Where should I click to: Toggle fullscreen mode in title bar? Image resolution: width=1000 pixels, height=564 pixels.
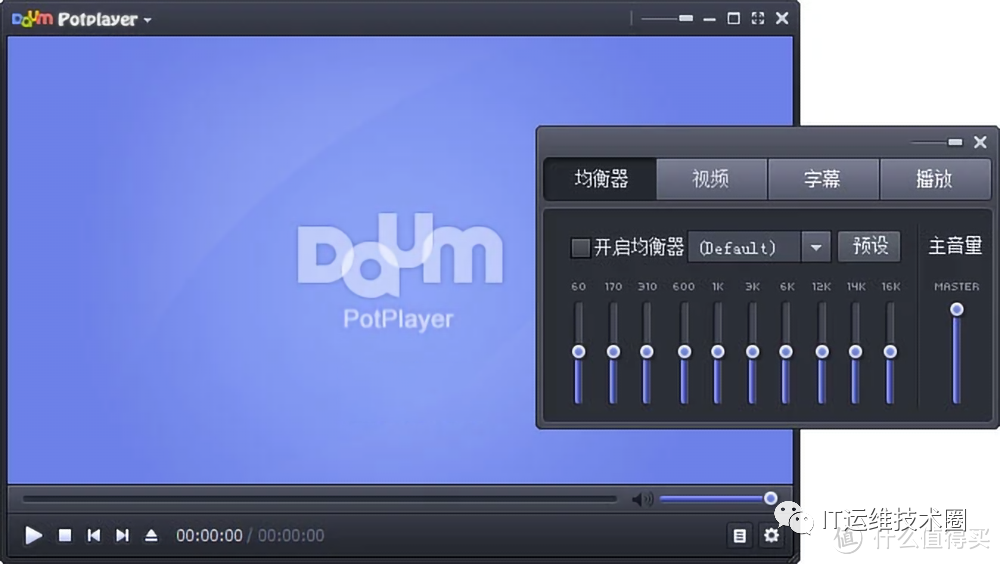click(x=758, y=19)
